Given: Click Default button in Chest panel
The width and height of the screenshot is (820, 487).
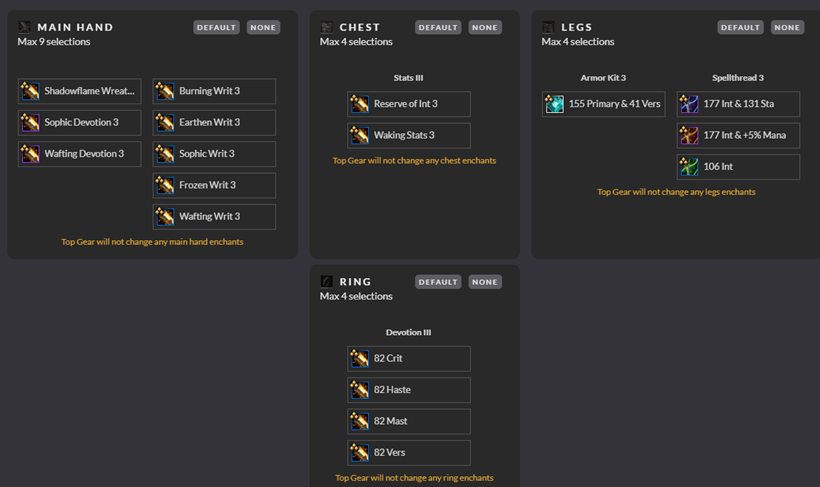Looking at the screenshot, I should point(438,27).
